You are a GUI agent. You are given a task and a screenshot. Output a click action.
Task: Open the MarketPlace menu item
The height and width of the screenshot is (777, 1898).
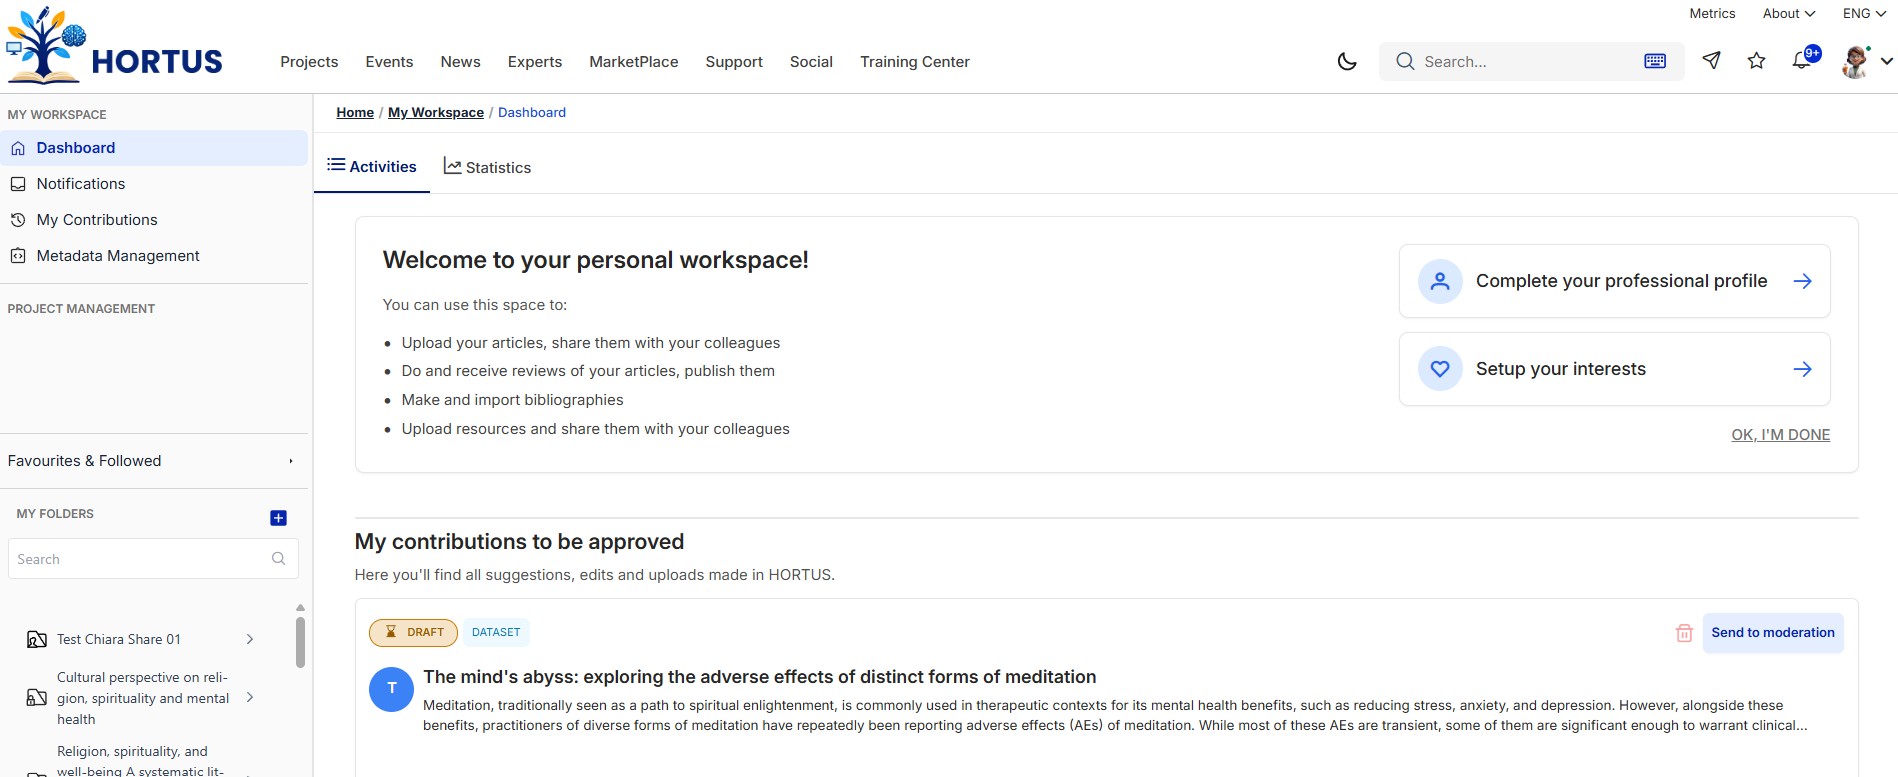point(634,61)
